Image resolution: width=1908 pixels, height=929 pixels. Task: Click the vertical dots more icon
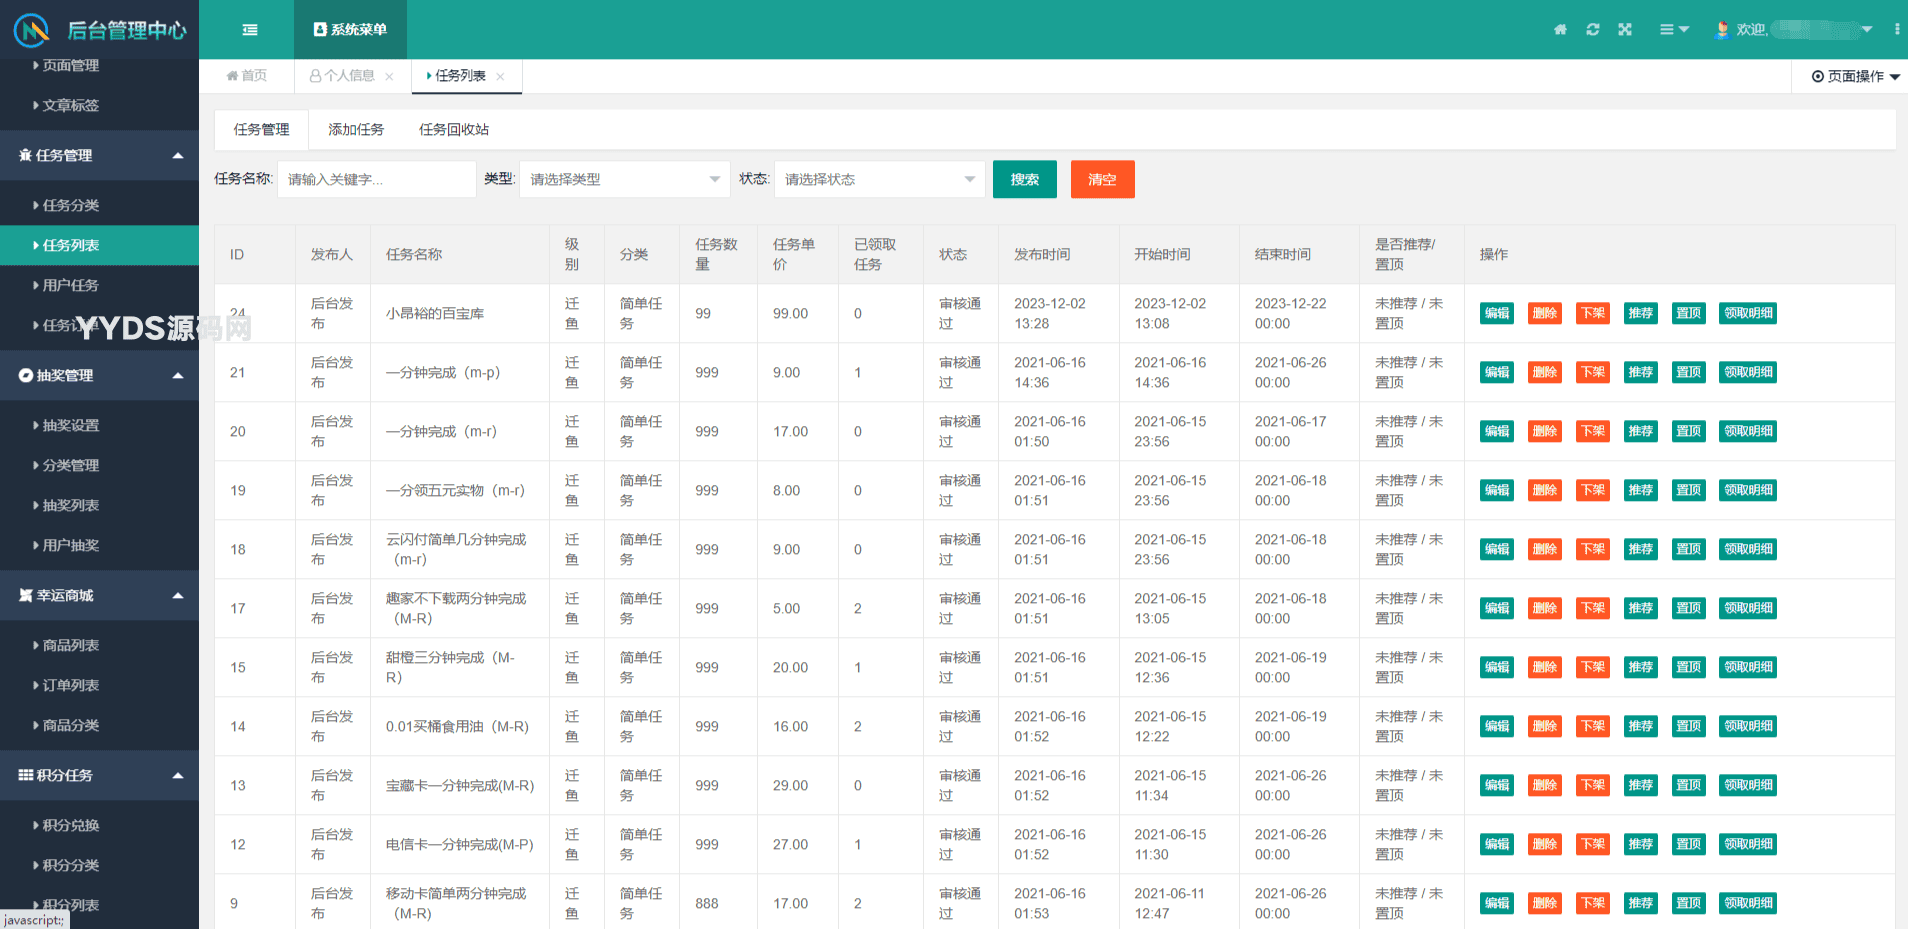click(1897, 30)
